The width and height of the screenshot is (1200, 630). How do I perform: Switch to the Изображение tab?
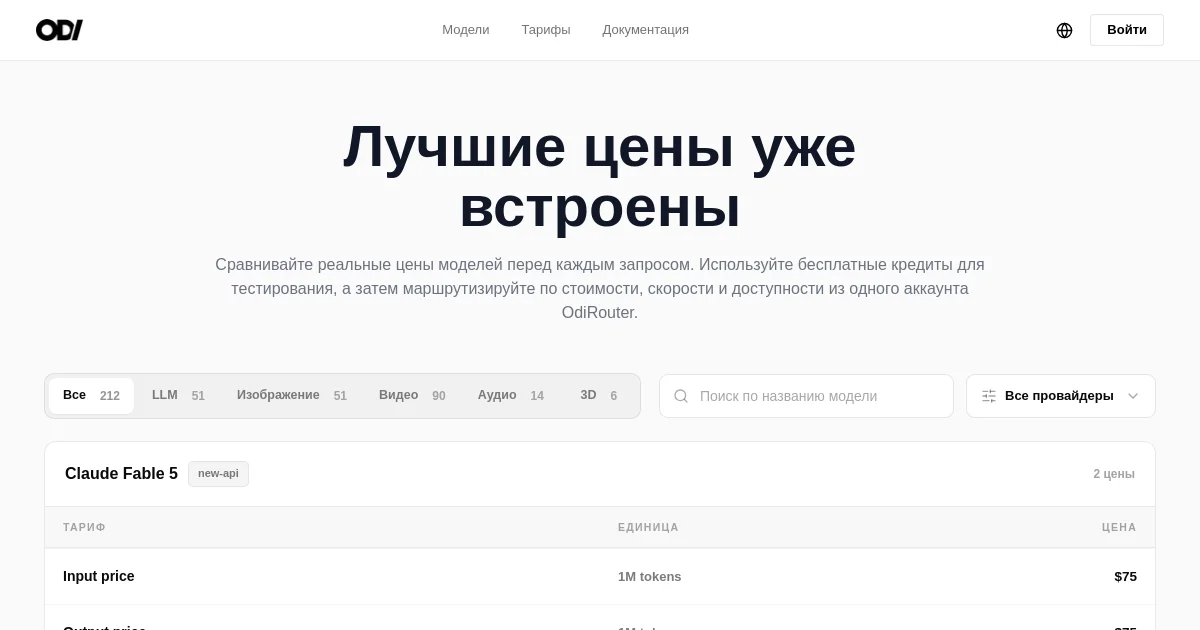click(x=292, y=396)
